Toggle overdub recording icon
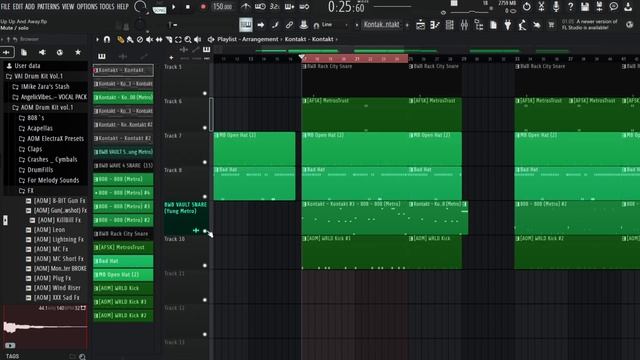Image resolution: width=640 pixels, height=360 pixels. 289,7
